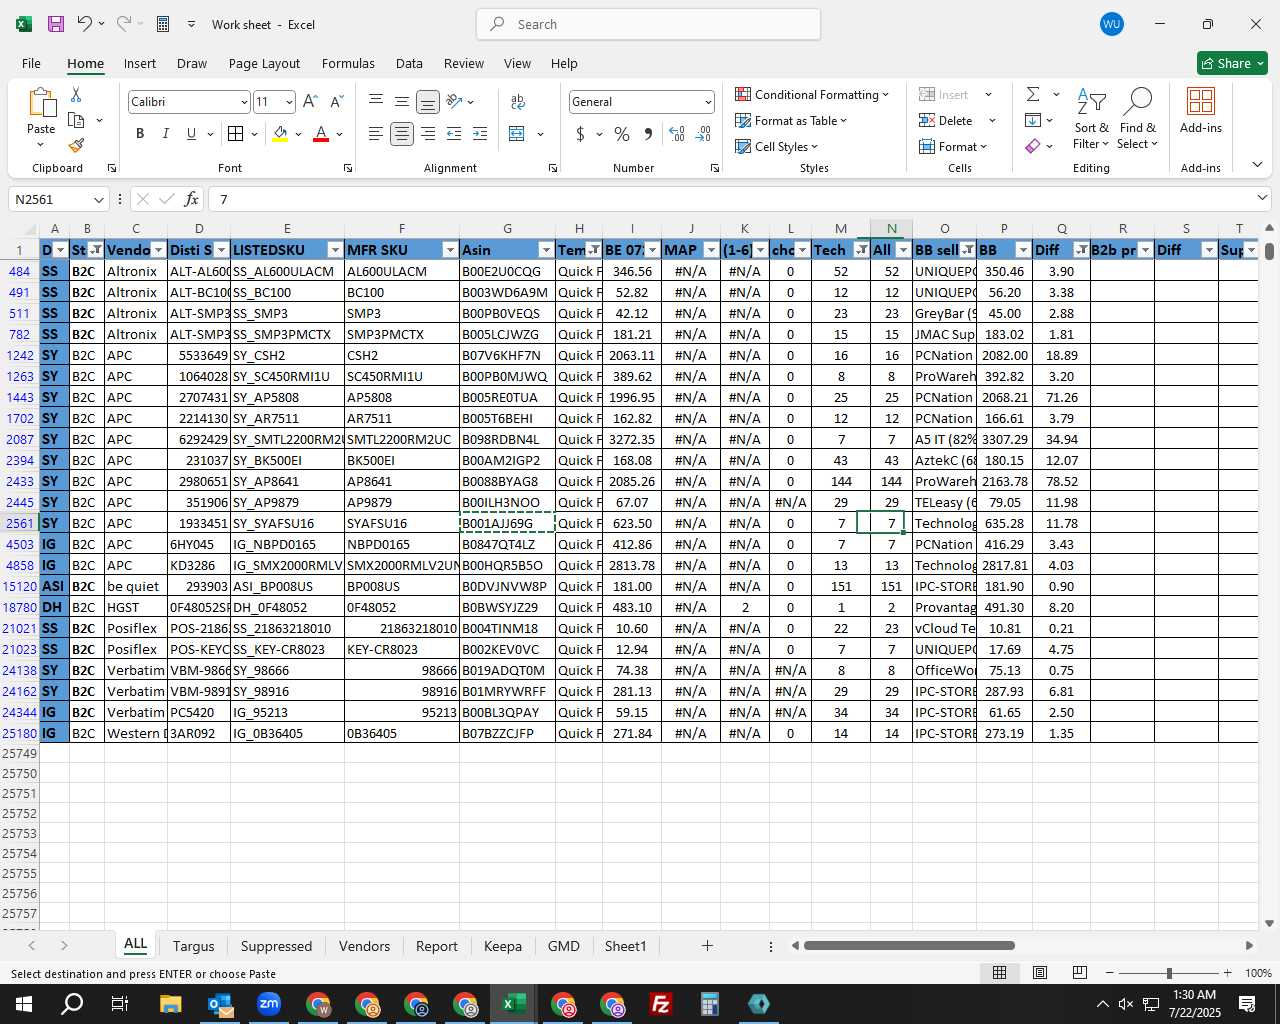Click the Share button
This screenshot has height=1024, width=1280.
[1232, 63]
